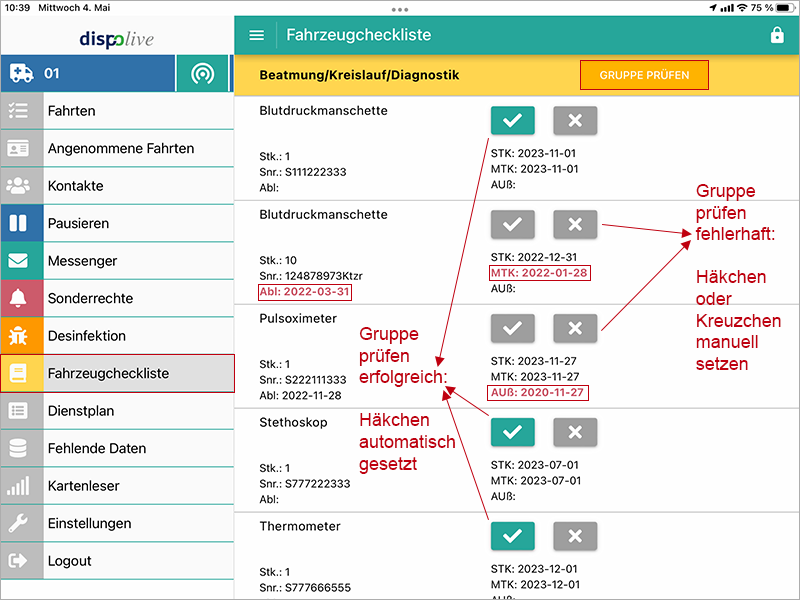Tap serial number S222111333
The image size is (800, 600).
[316, 380]
